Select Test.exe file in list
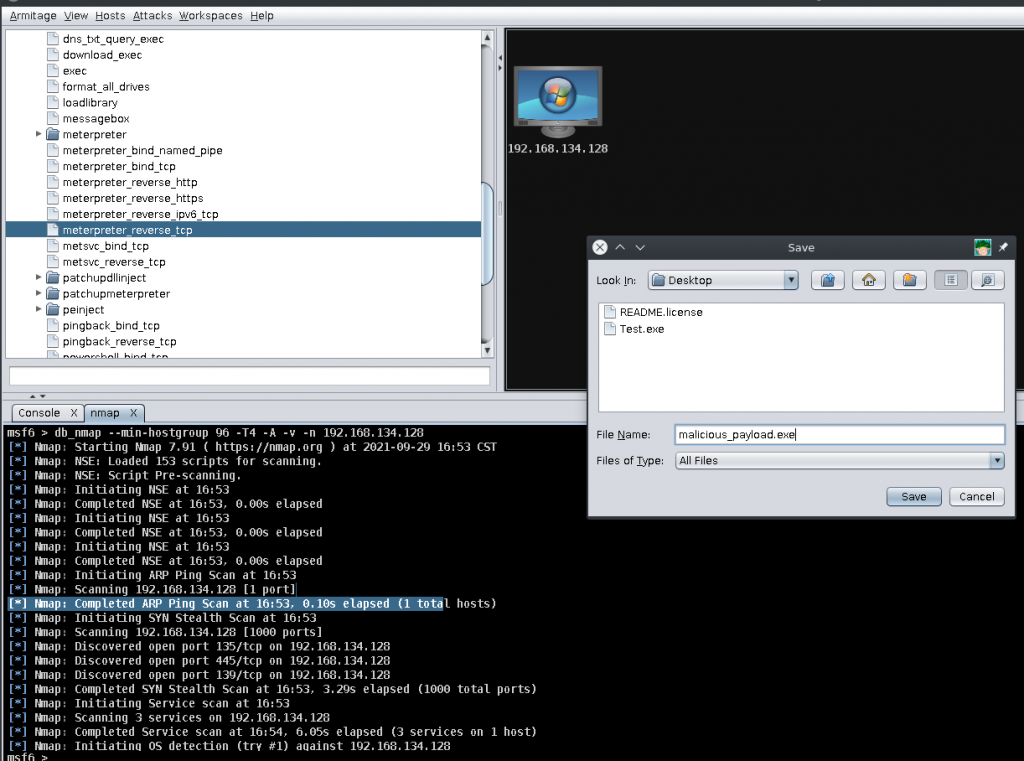 pyautogui.click(x=641, y=329)
